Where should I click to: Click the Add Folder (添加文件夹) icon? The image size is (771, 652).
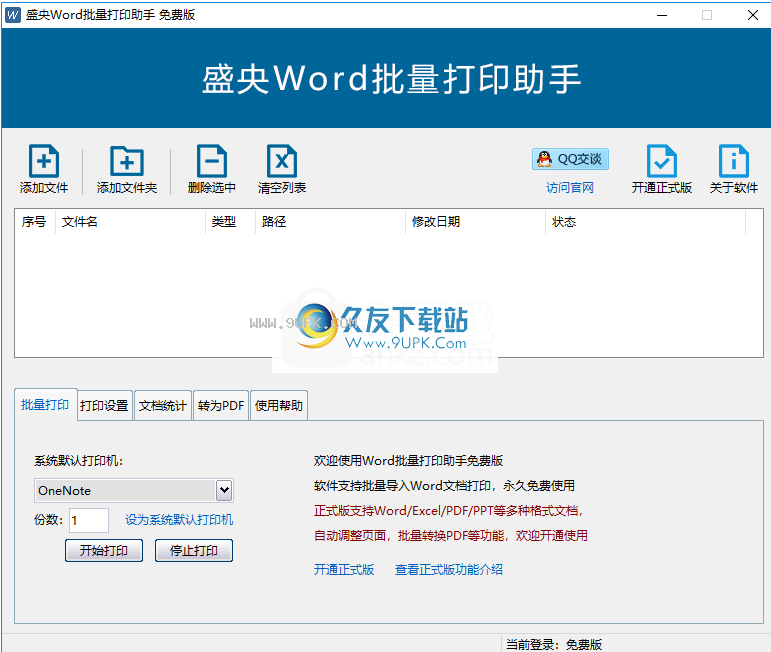(126, 161)
